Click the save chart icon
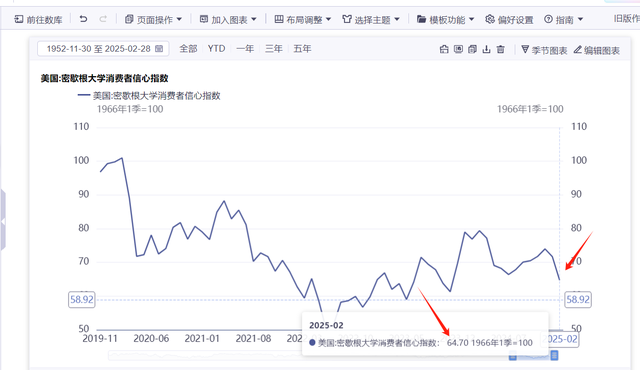Screen dimensions: 640x370 click(444, 49)
